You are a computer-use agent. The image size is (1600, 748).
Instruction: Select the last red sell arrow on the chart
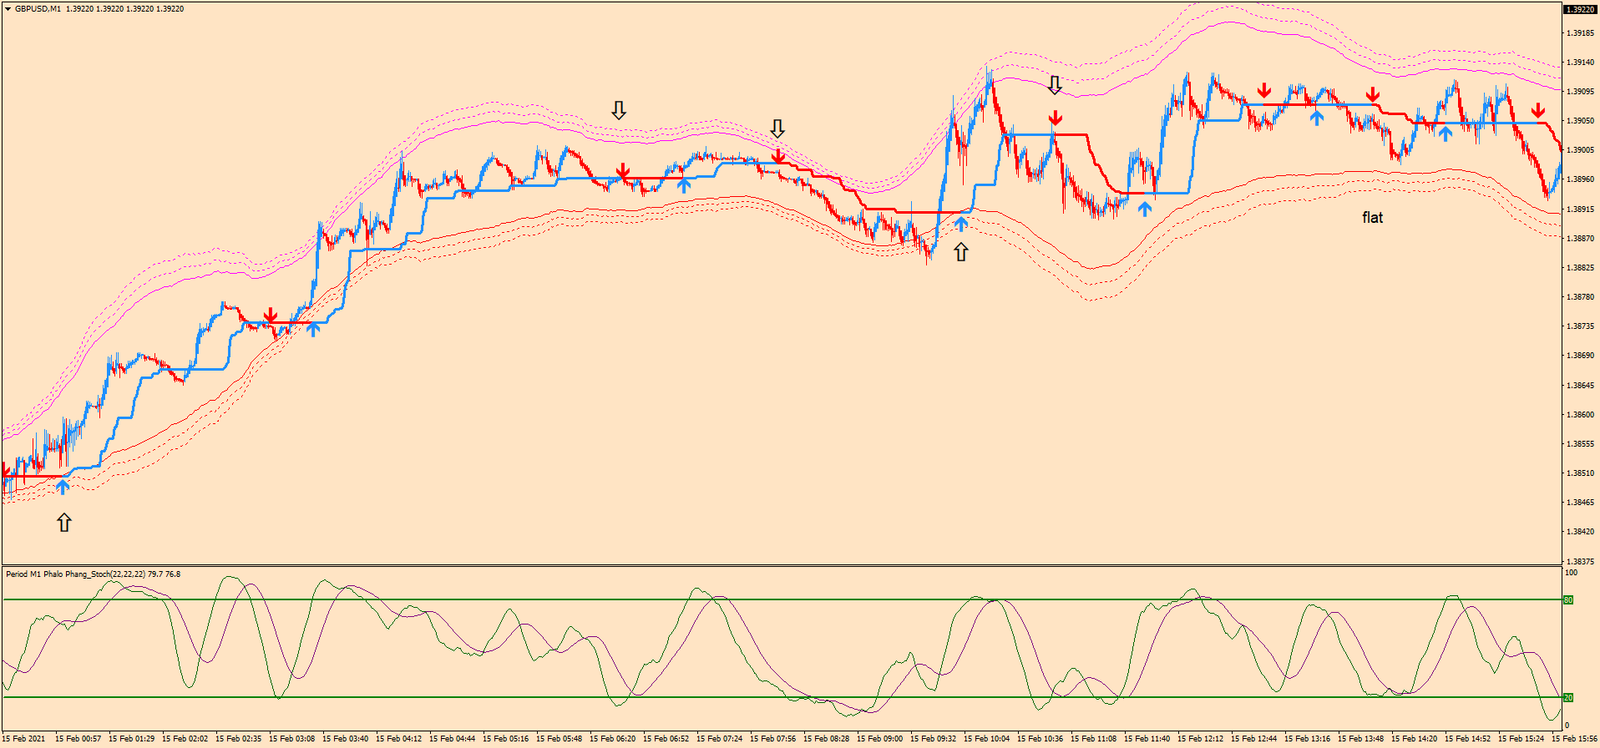pyautogui.click(x=1538, y=111)
